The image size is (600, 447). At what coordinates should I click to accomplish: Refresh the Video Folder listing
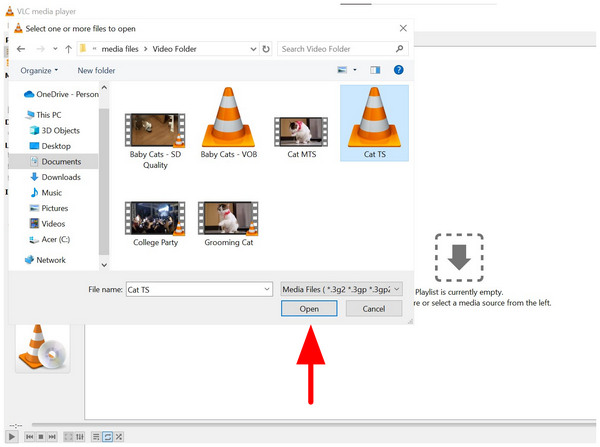tap(266, 49)
